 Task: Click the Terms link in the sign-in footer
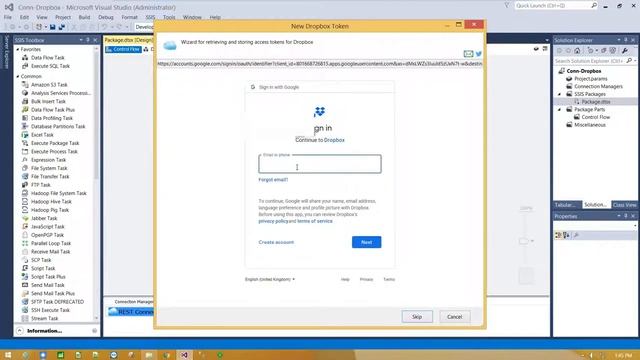click(389, 280)
